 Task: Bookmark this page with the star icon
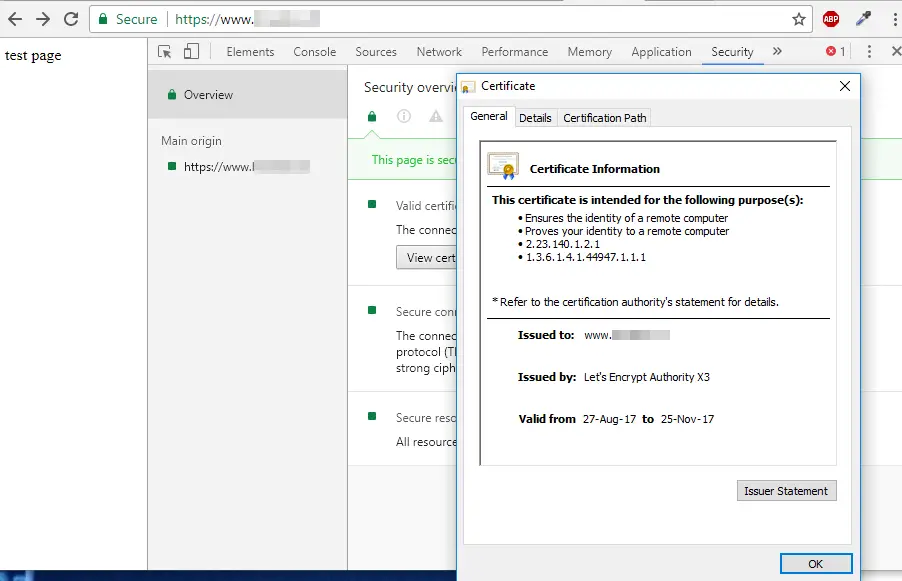tap(798, 19)
